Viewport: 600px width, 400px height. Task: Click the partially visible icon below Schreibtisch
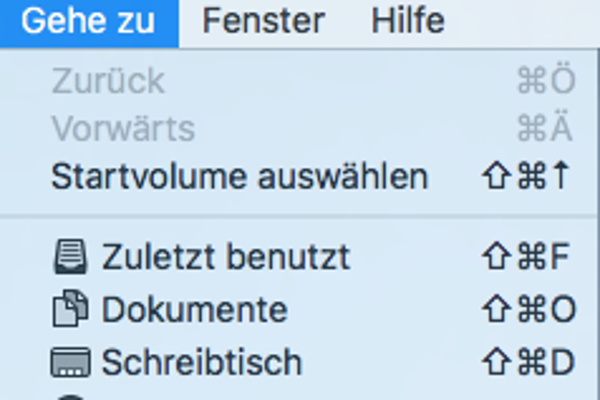coord(71,396)
